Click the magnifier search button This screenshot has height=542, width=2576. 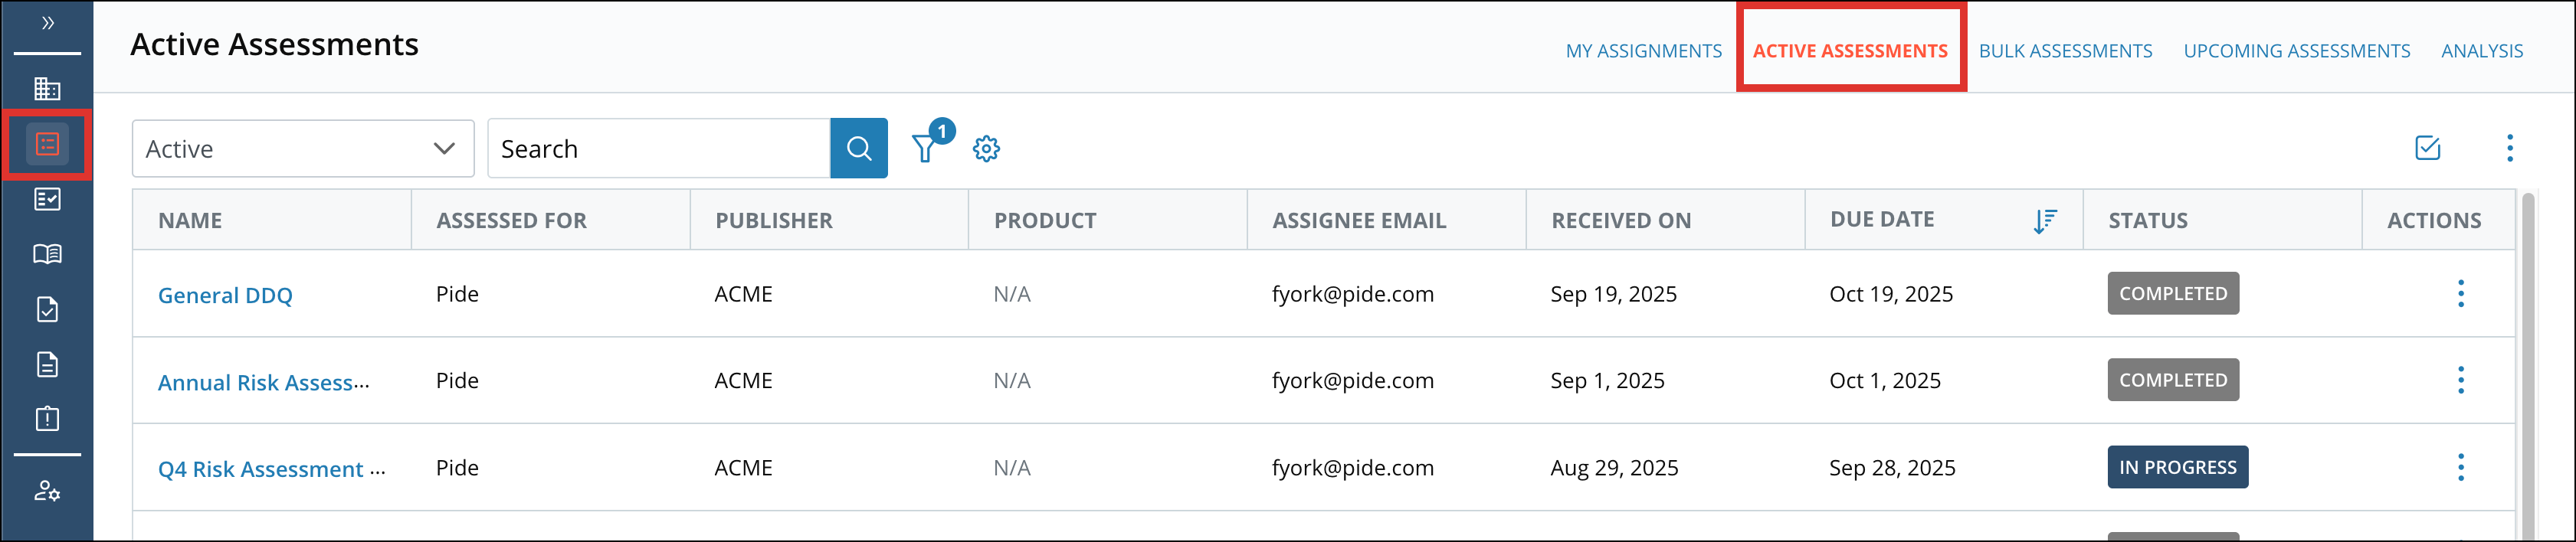click(858, 149)
